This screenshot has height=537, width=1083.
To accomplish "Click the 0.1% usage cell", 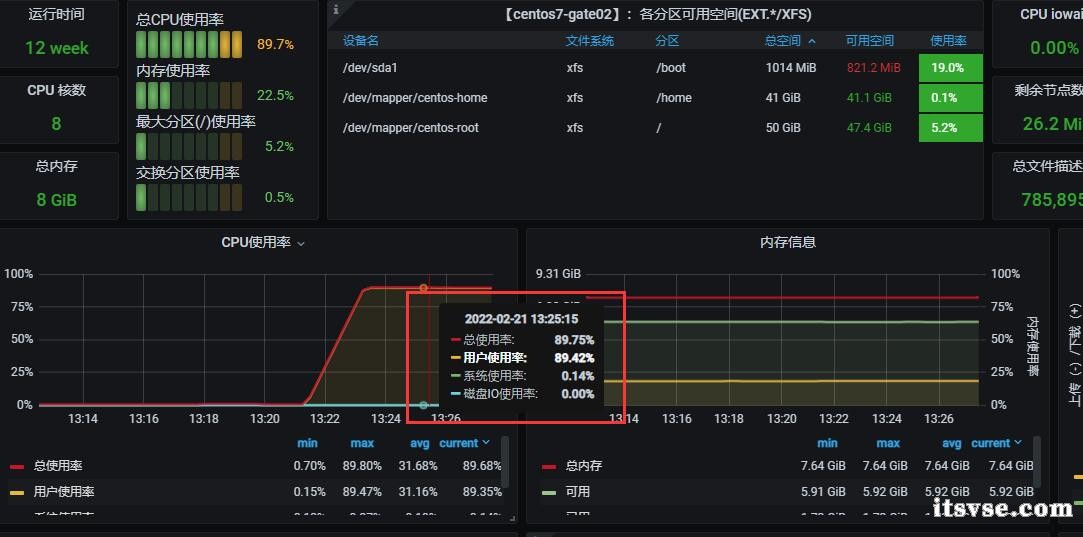I will 950,97.
